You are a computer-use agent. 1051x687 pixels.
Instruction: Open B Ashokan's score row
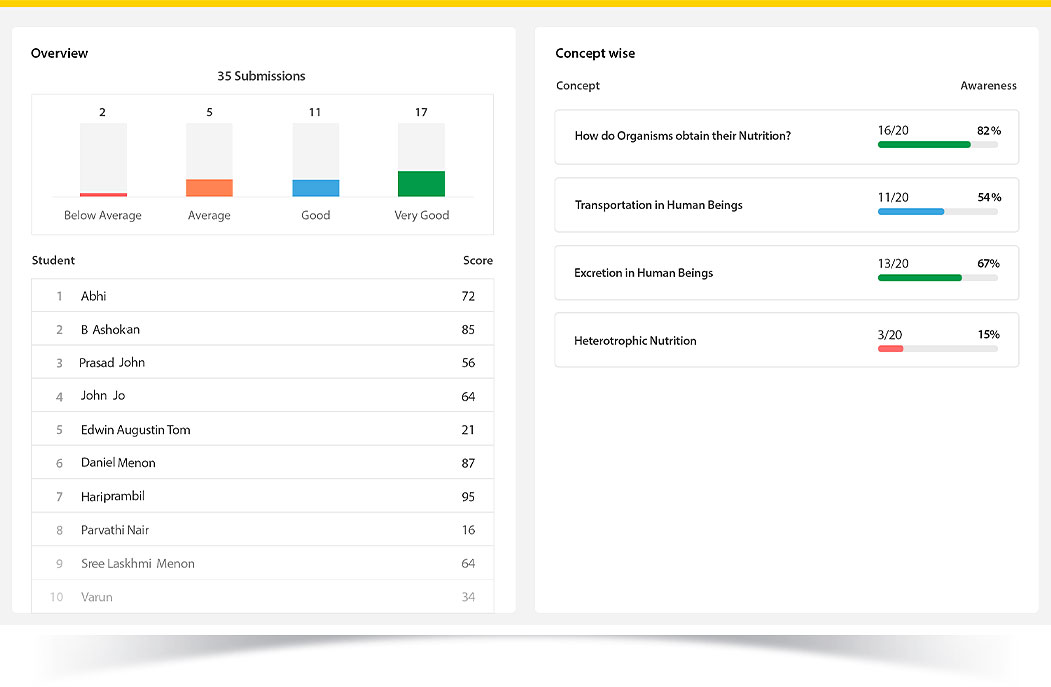point(262,329)
